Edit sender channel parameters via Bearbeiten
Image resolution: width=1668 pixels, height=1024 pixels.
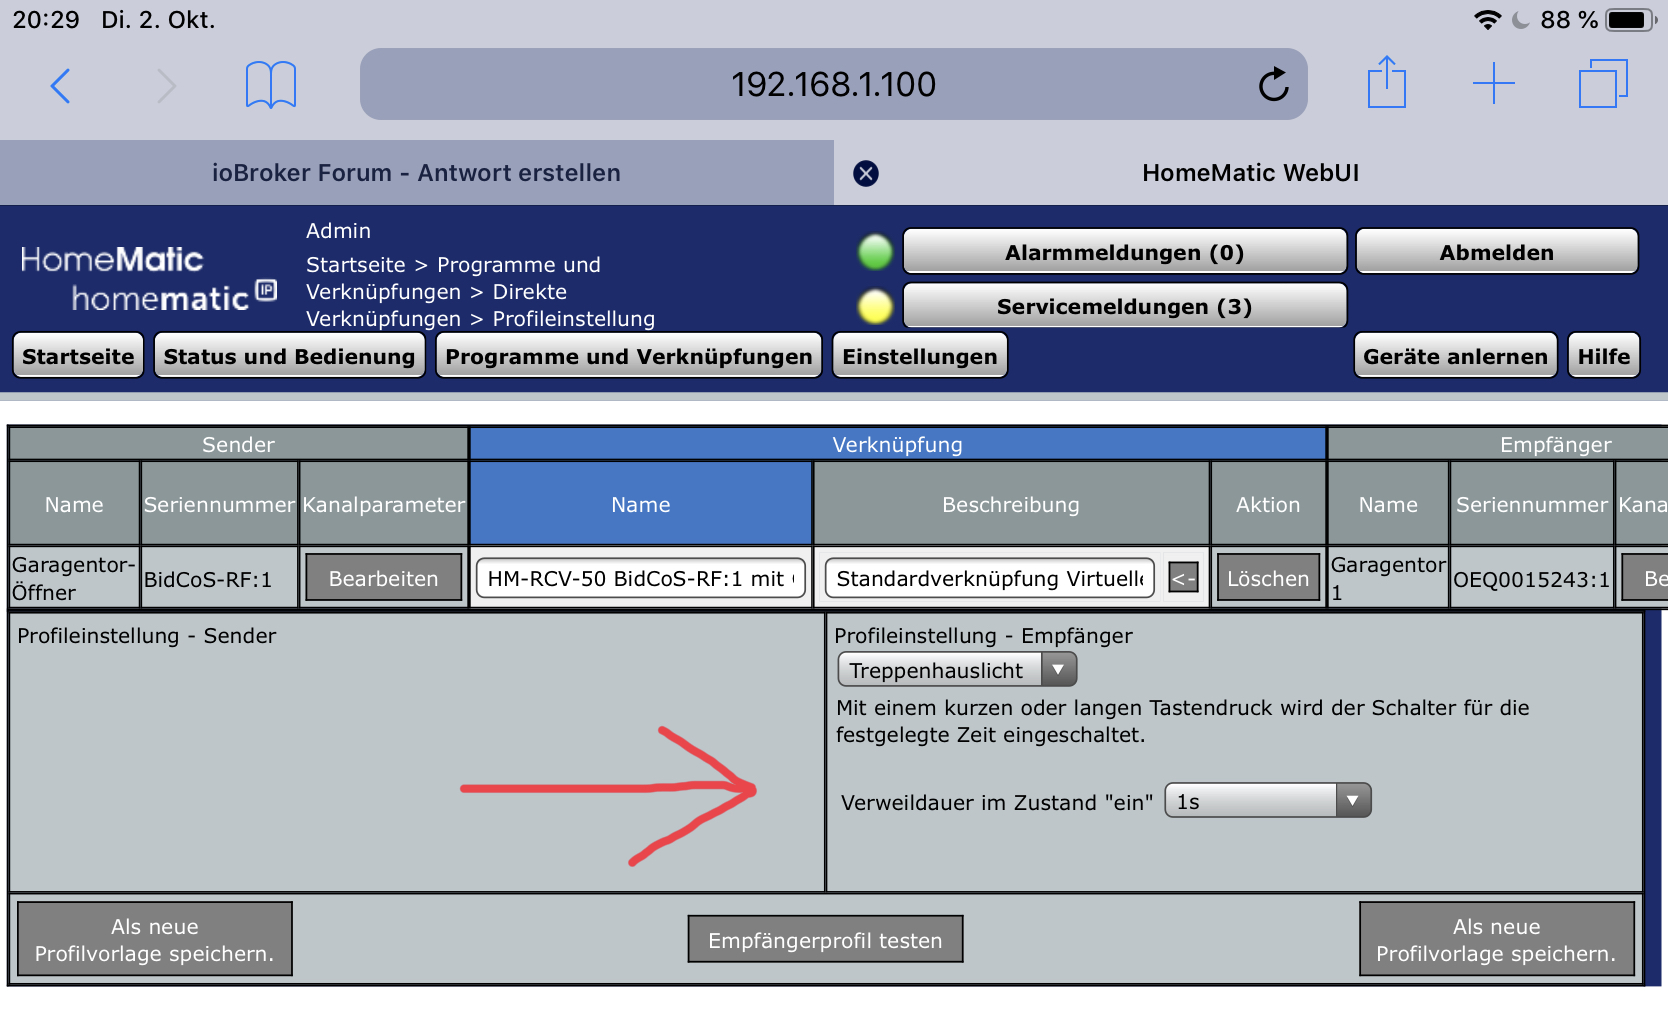(383, 578)
